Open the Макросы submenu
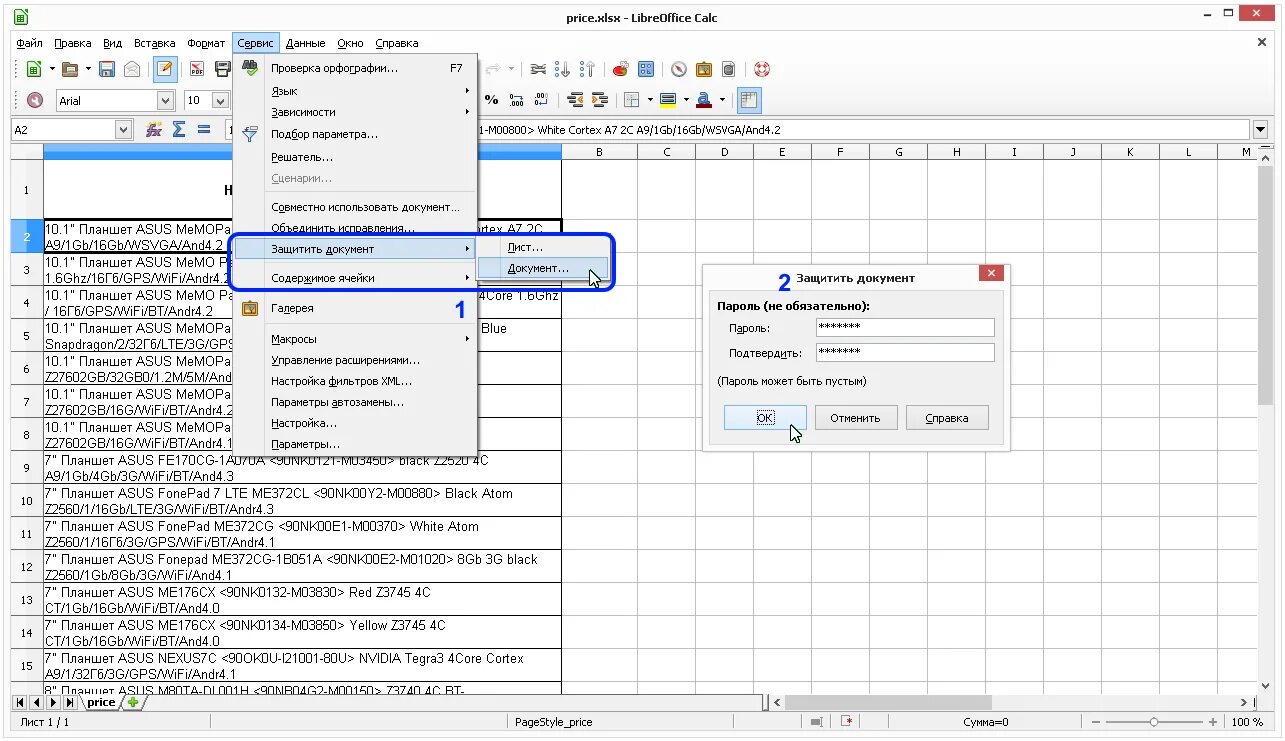The image size is (1285, 741). point(355,339)
